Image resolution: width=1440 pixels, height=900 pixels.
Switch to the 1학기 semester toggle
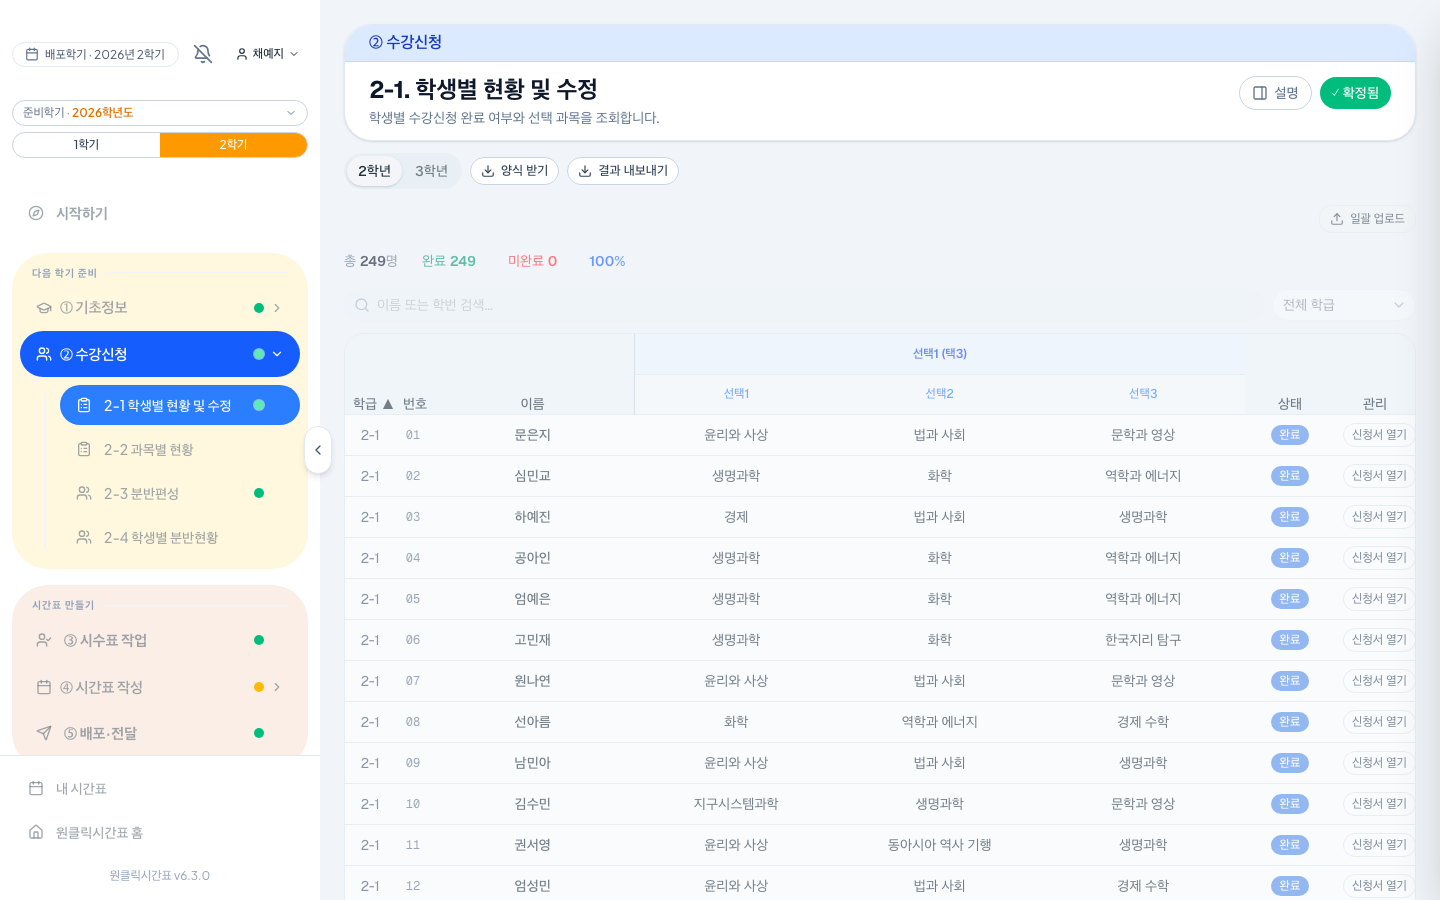(x=86, y=145)
